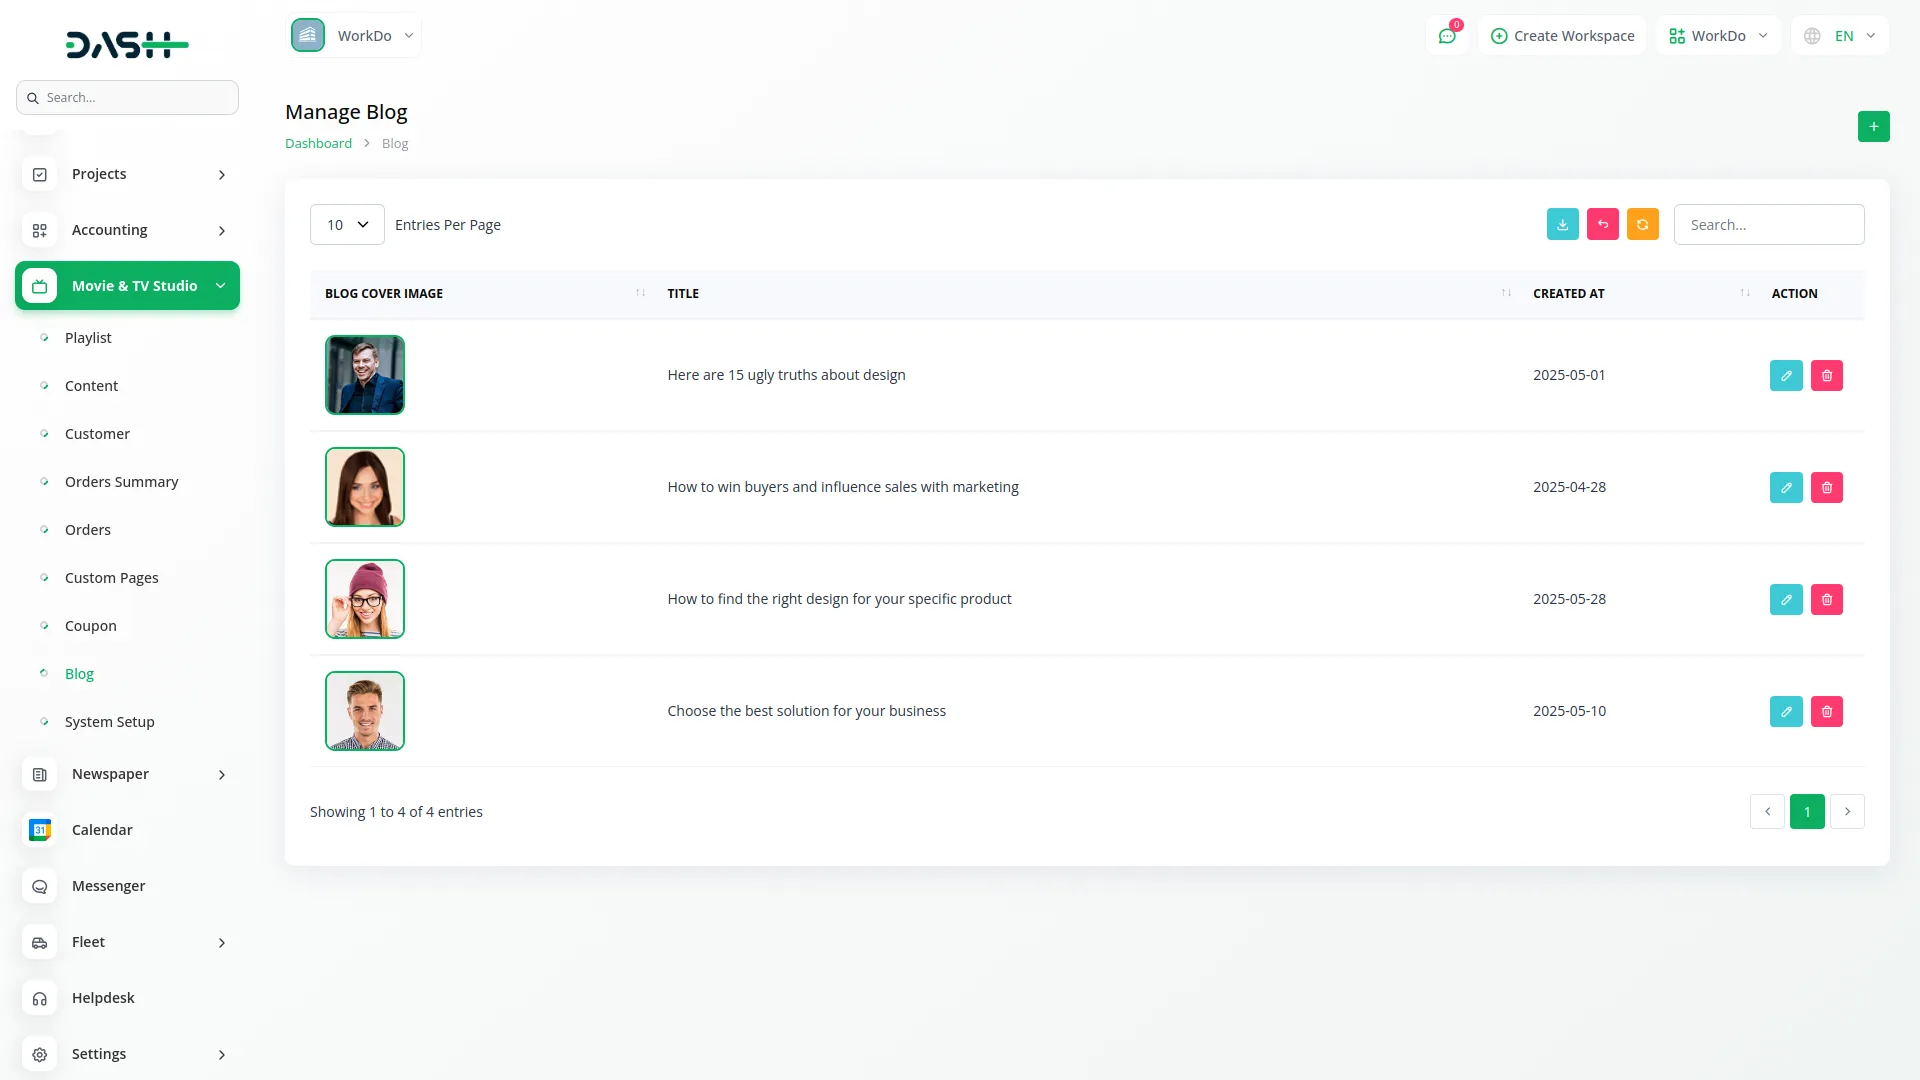
Task: Open Orders Summary in sidebar
Action: pos(121,482)
